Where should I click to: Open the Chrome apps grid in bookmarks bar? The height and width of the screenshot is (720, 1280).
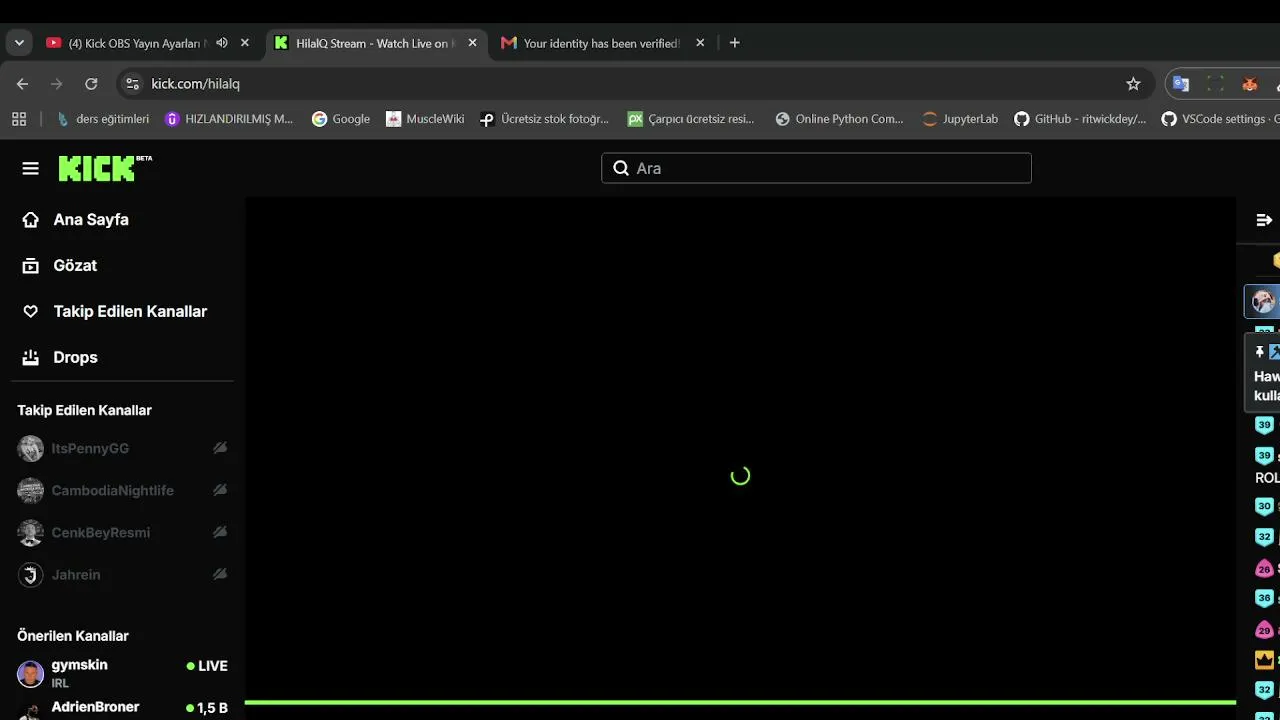19,119
